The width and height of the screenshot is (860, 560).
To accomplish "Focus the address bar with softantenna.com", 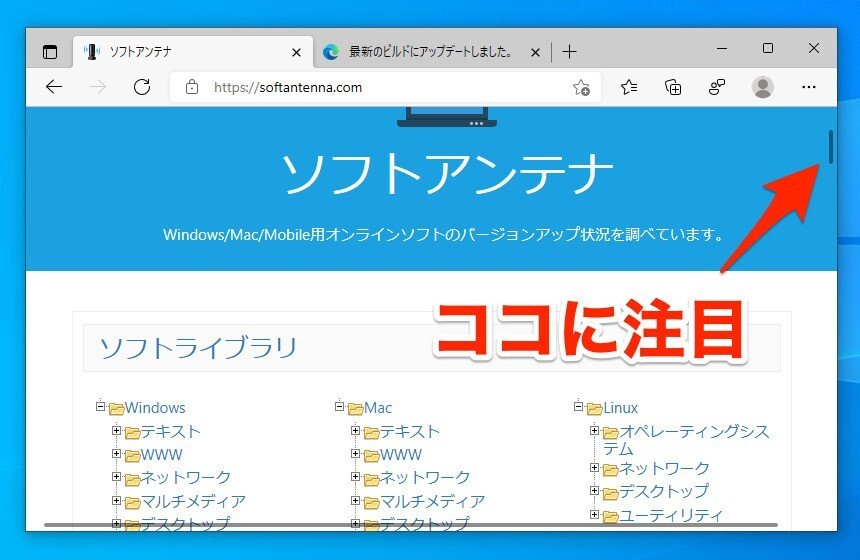I will pyautogui.click(x=384, y=87).
